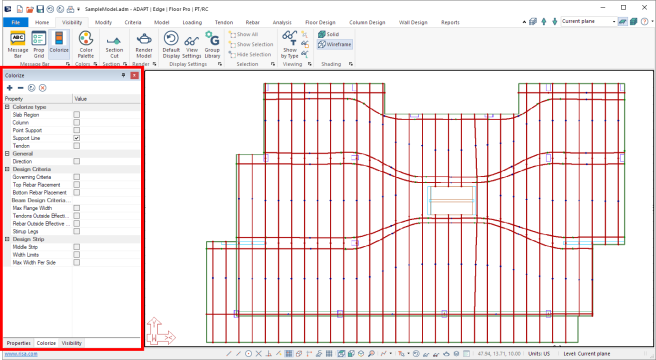
Task: Check the Governing Criteria checkbox
Action: point(77,177)
